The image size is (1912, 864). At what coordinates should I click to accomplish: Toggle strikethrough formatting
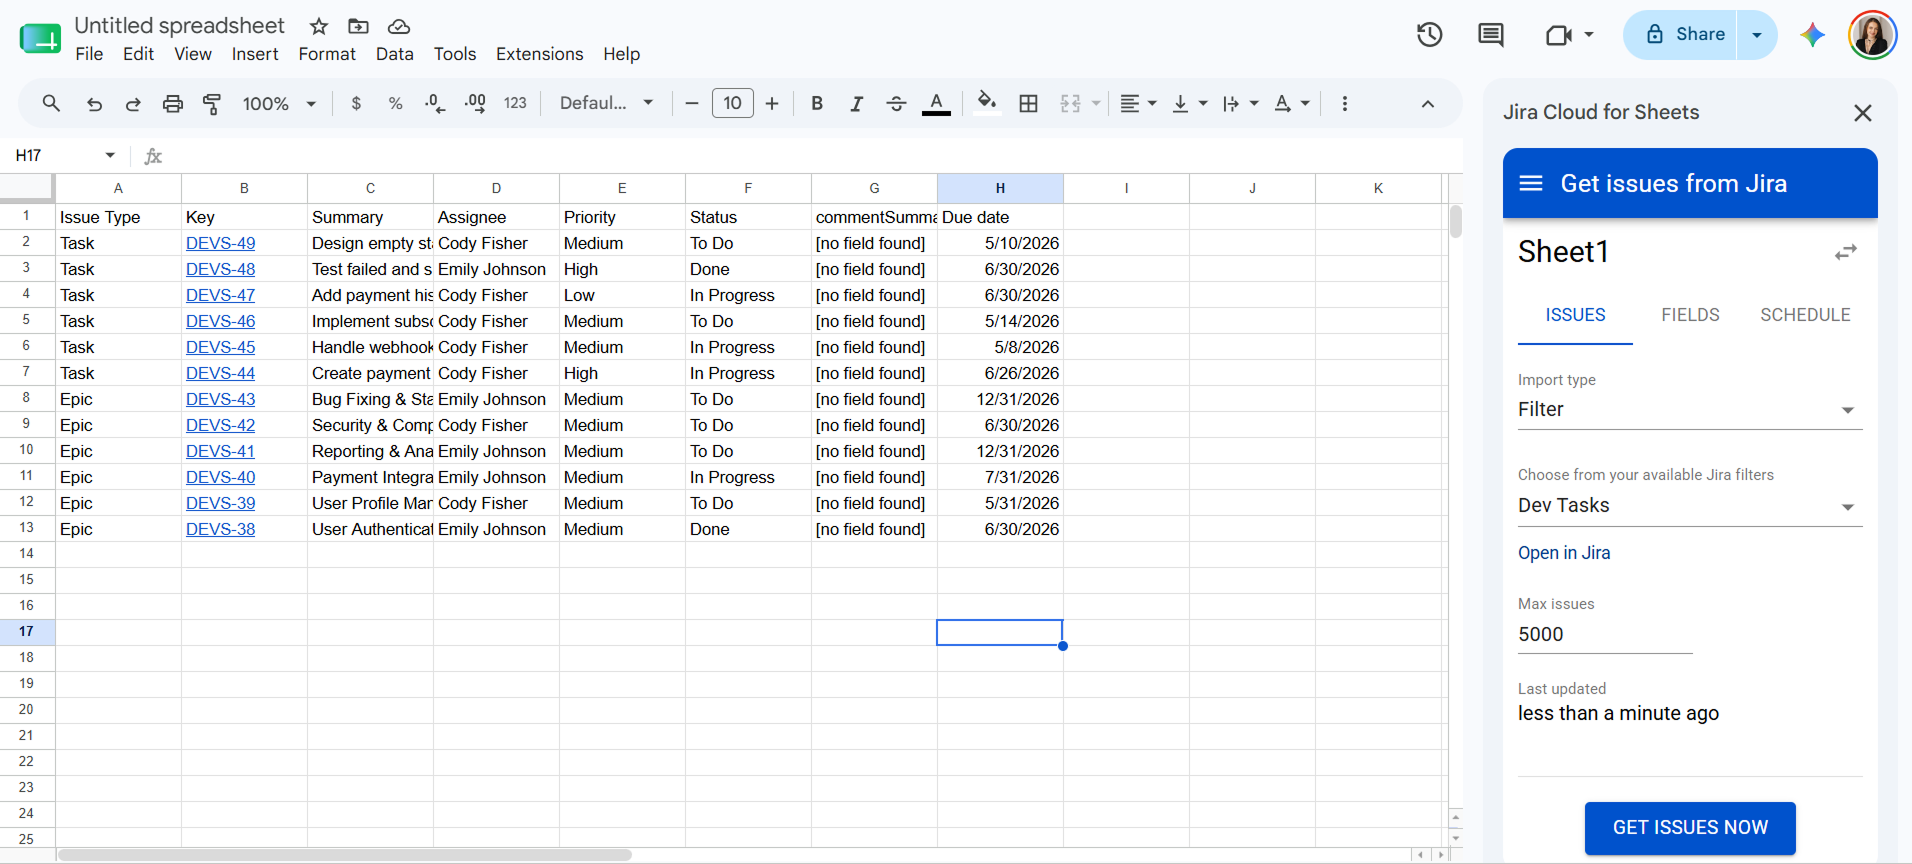click(x=896, y=103)
